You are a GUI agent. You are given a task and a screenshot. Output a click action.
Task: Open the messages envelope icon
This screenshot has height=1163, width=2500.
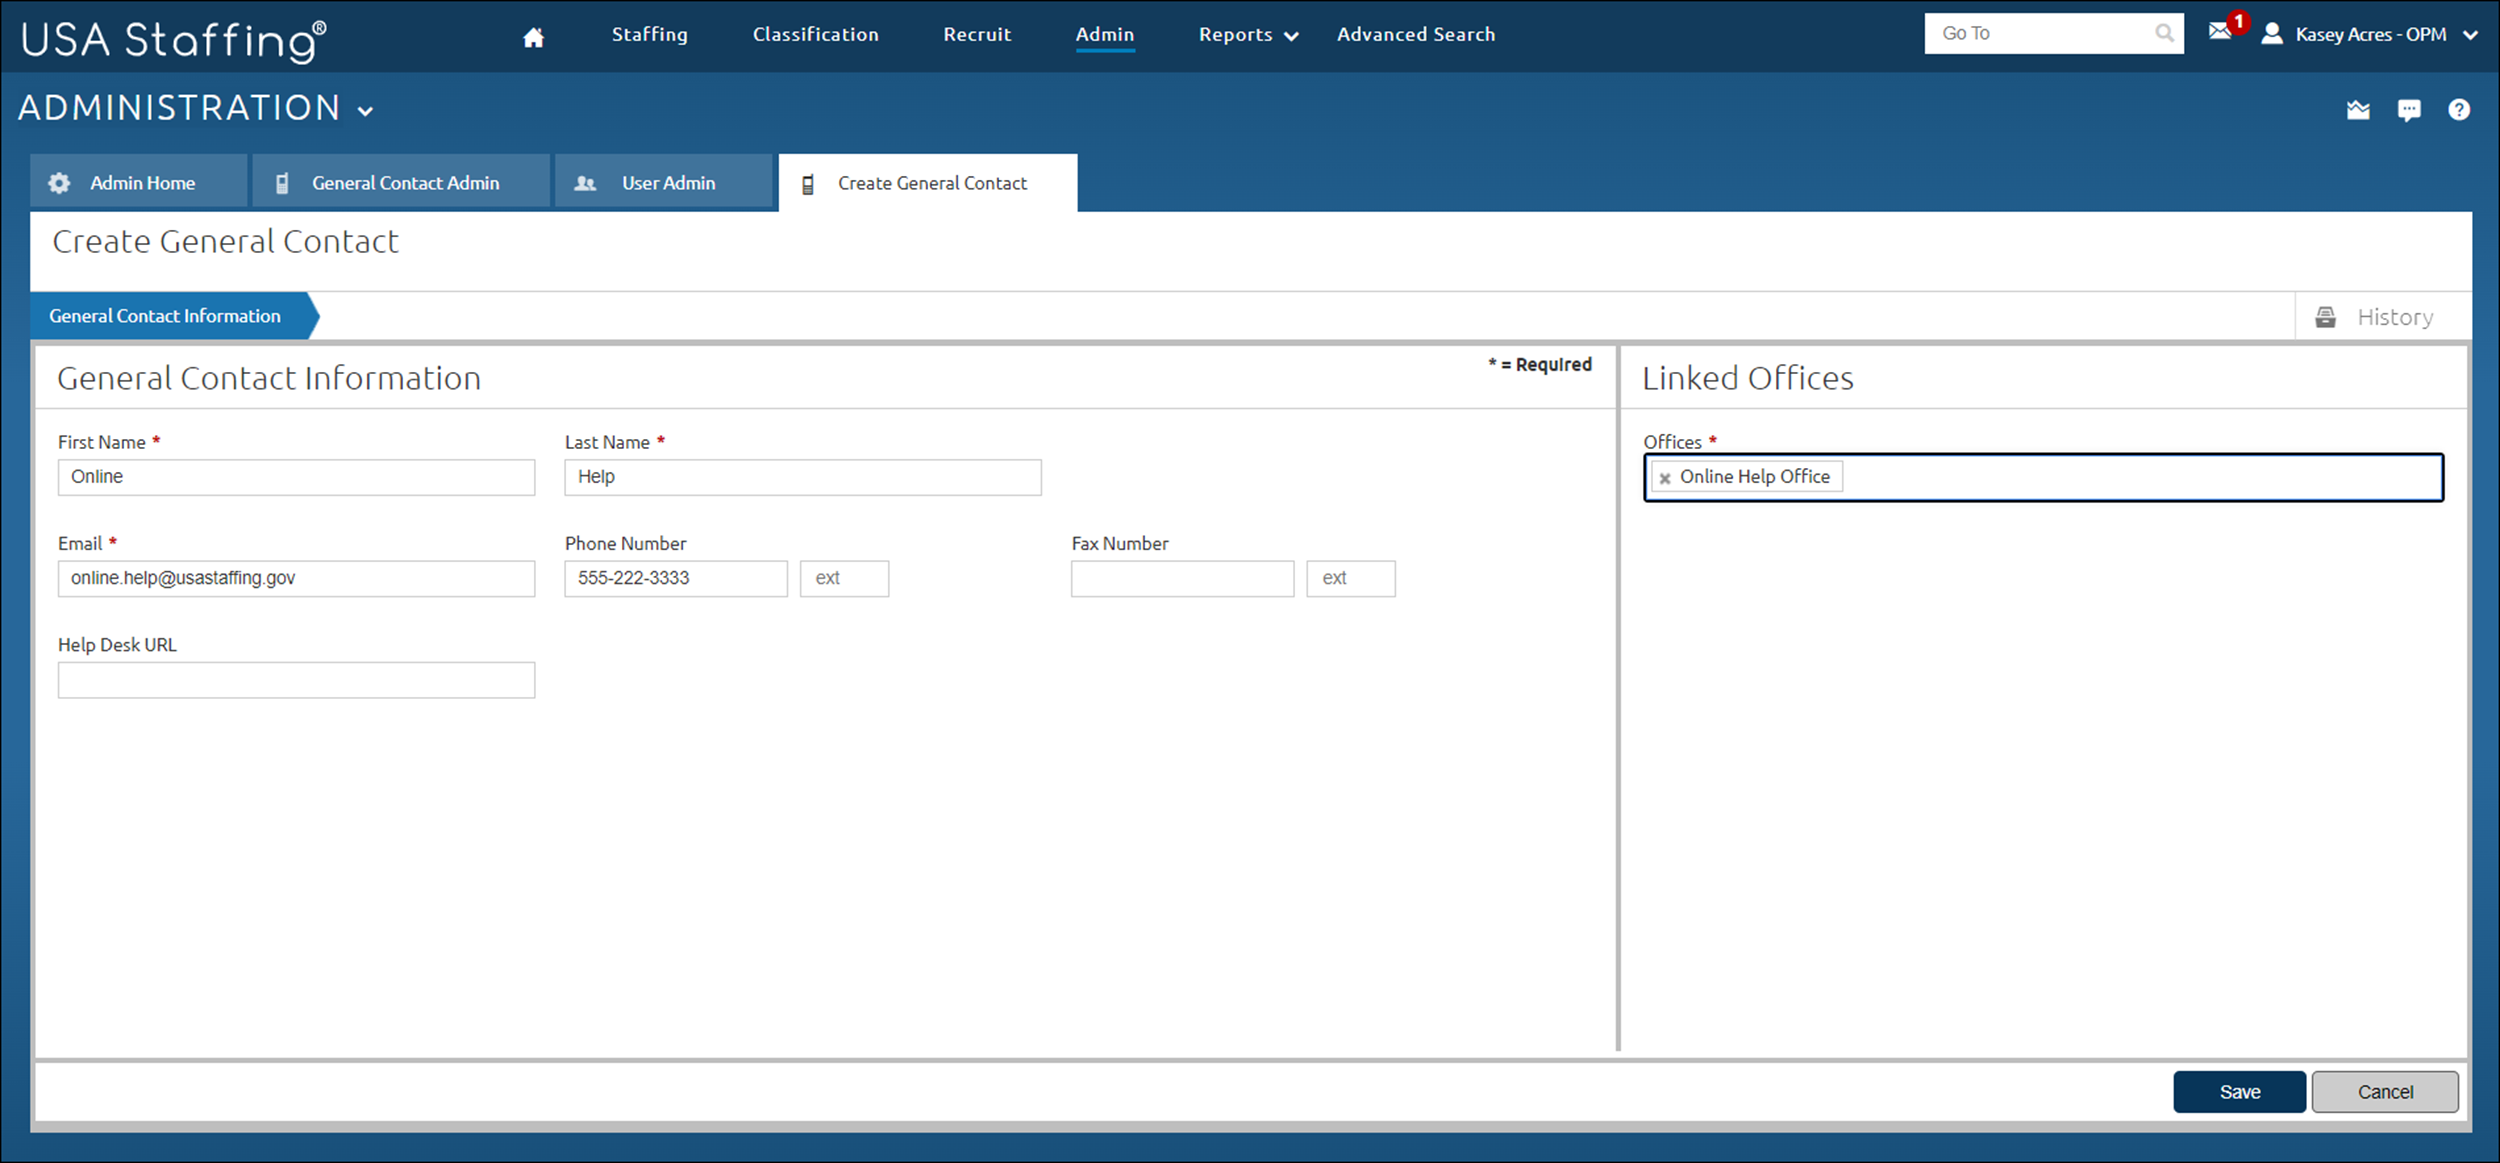point(2220,33)
